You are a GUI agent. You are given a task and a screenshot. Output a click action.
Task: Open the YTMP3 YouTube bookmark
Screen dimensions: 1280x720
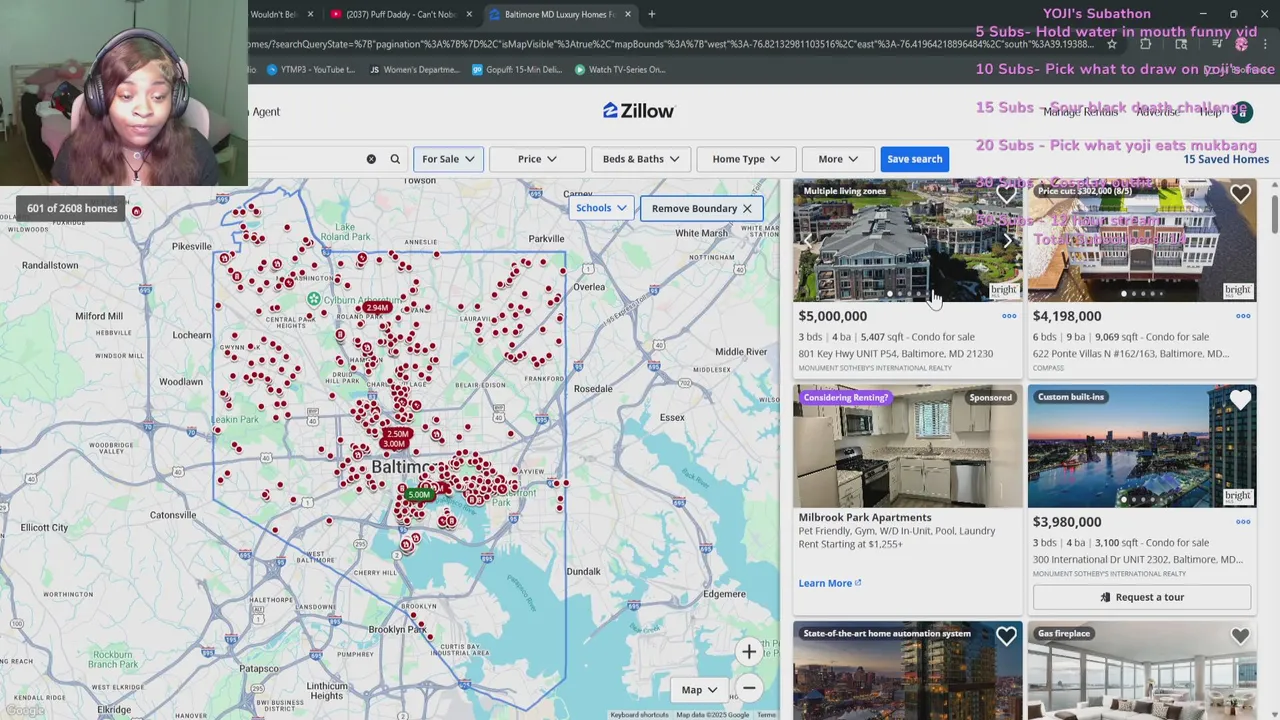click(x=309, y=70)
